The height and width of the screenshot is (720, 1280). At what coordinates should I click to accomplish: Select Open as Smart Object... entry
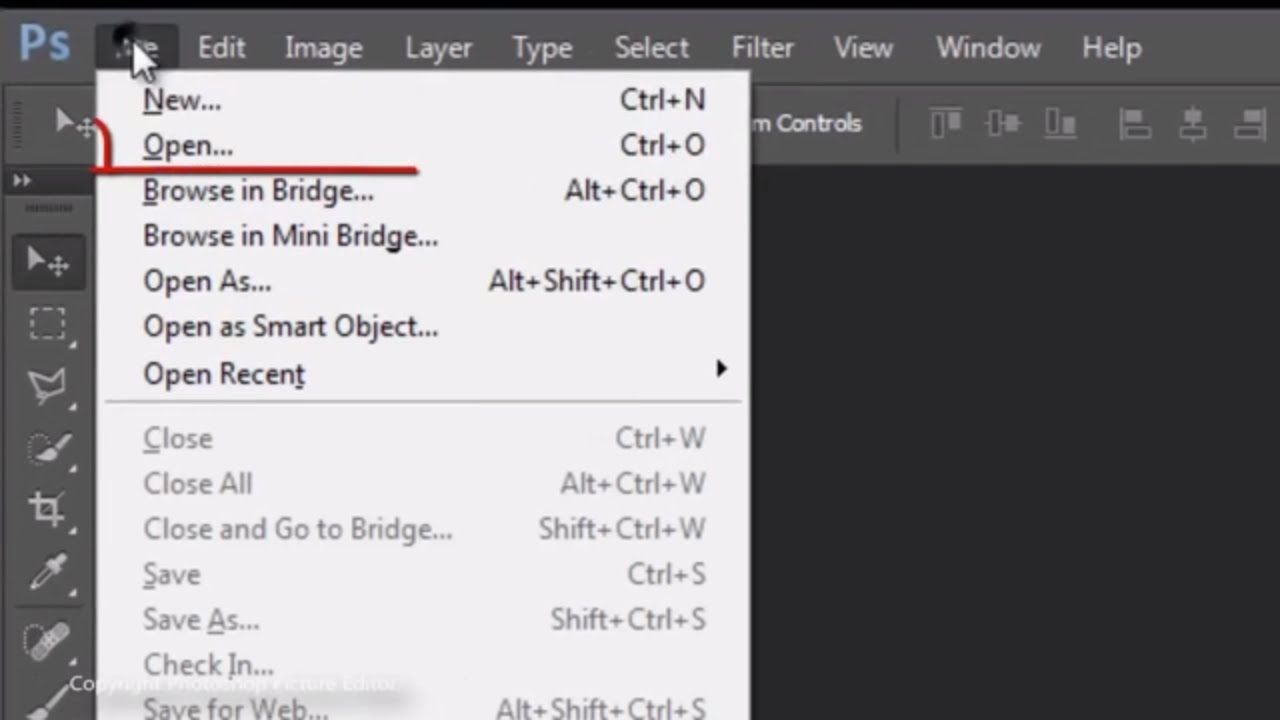pyautogui.click(x=290, y=327)
